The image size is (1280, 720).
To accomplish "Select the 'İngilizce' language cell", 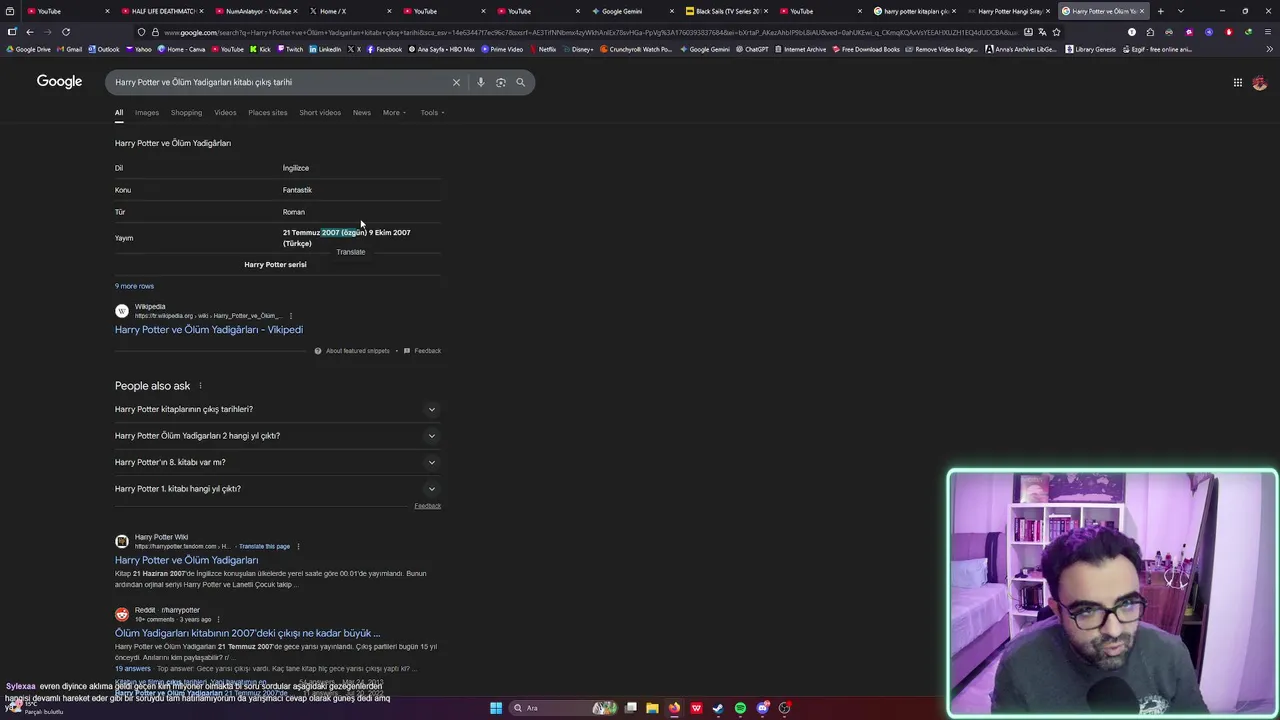I will [296, 168].
